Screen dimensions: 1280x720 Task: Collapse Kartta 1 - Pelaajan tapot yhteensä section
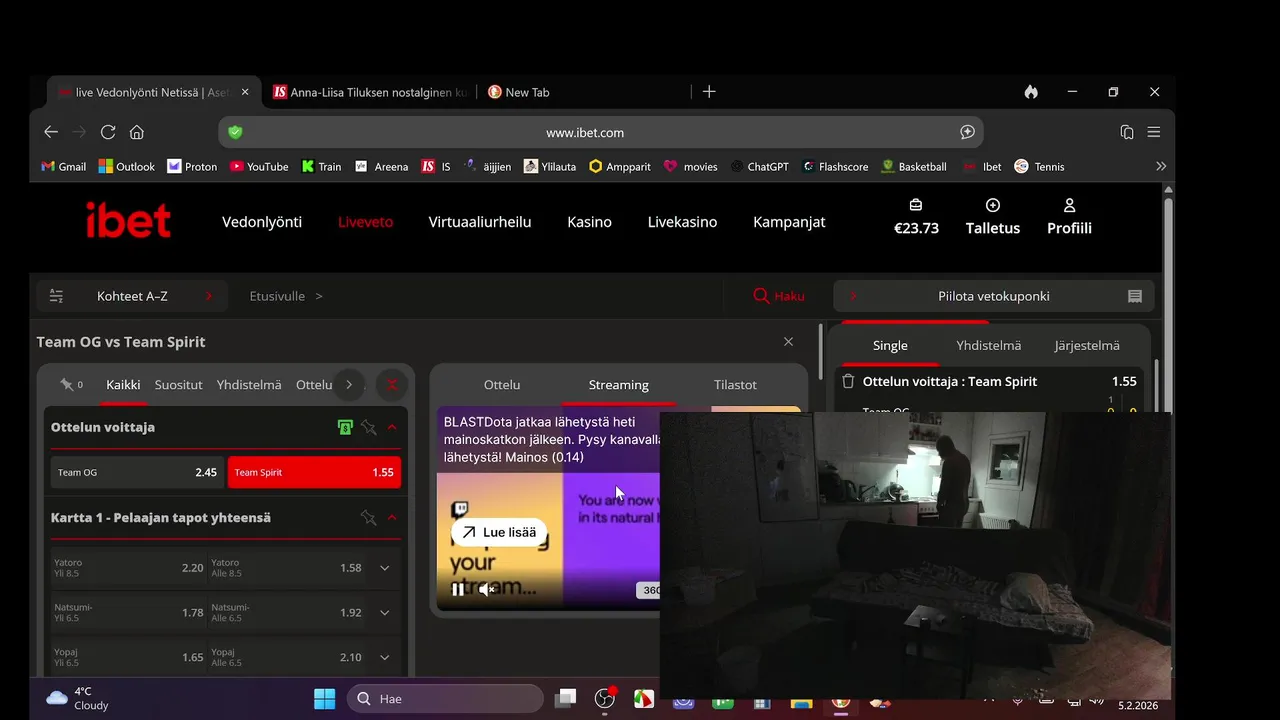click(392, 517)
